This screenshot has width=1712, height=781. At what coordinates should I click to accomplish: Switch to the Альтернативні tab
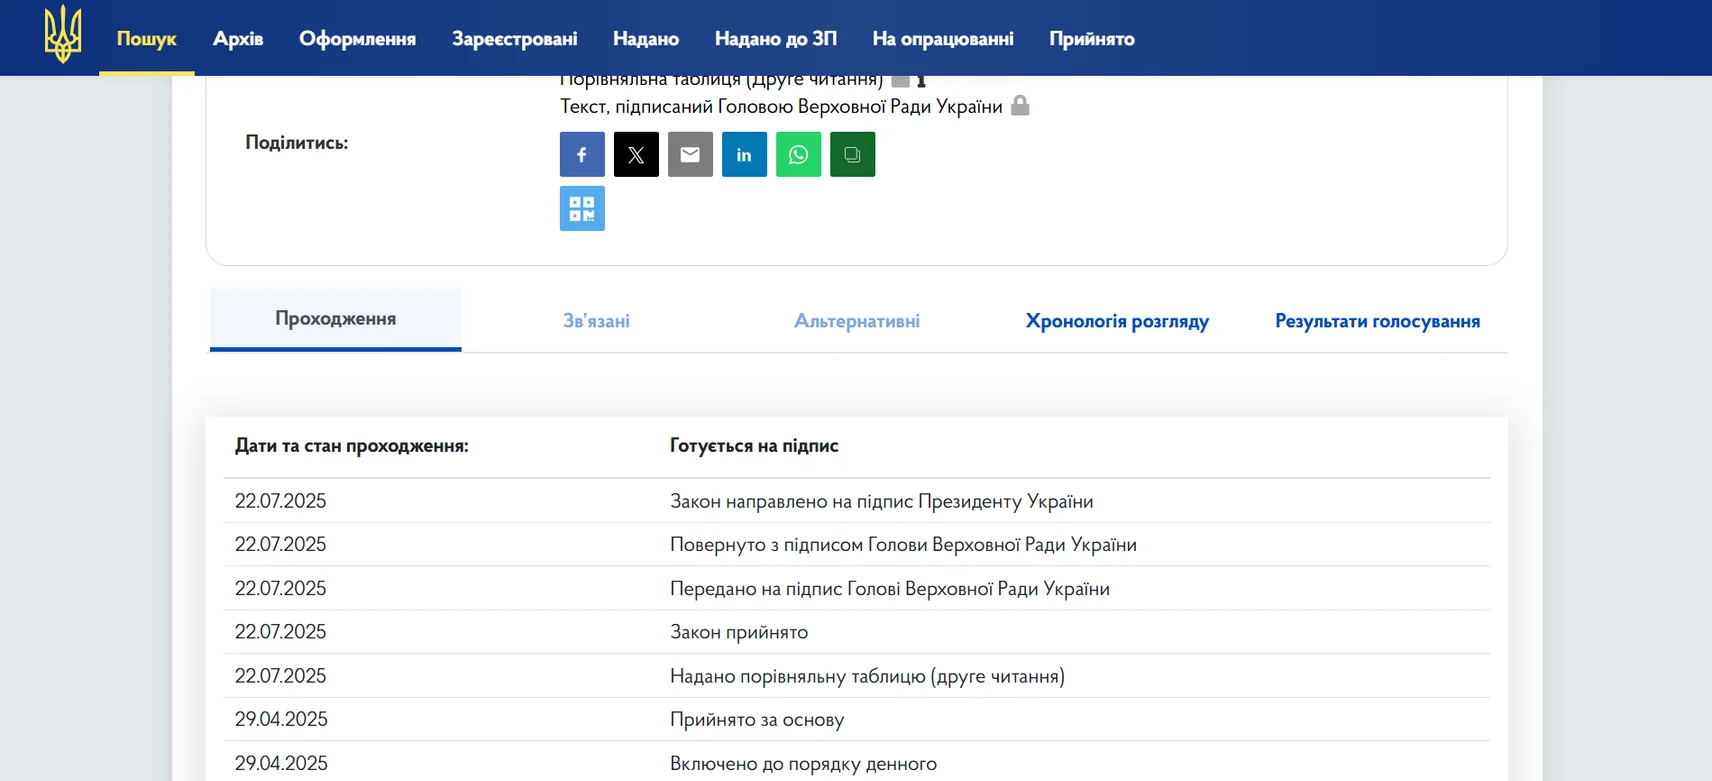tap(856, 321)
